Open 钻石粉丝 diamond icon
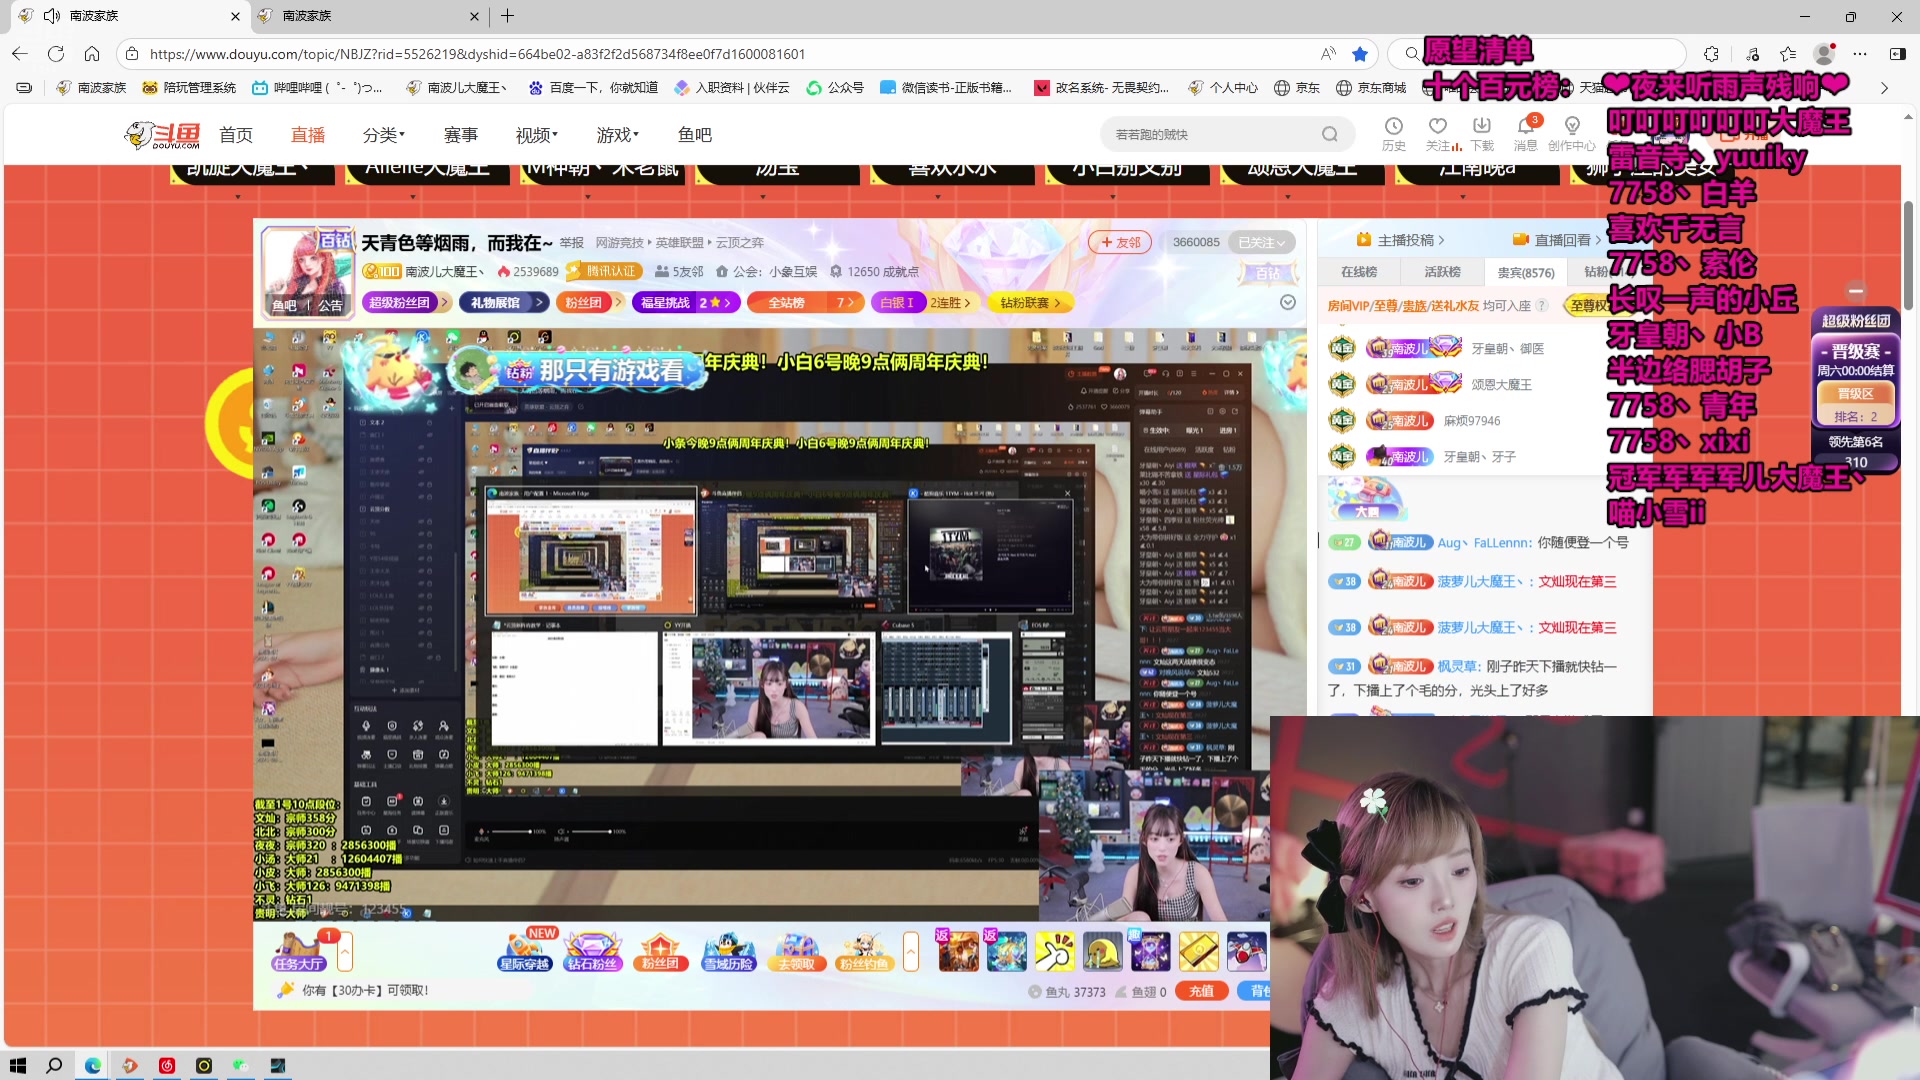The image size is (1920, 1080). click(x=593, y=951)
